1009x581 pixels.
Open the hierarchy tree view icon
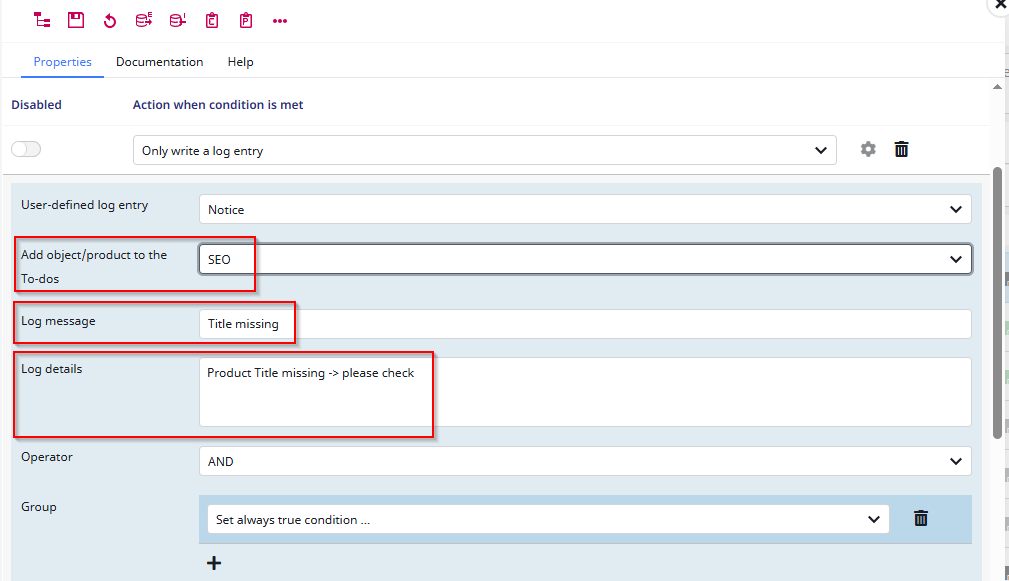(x=41, y=19)
